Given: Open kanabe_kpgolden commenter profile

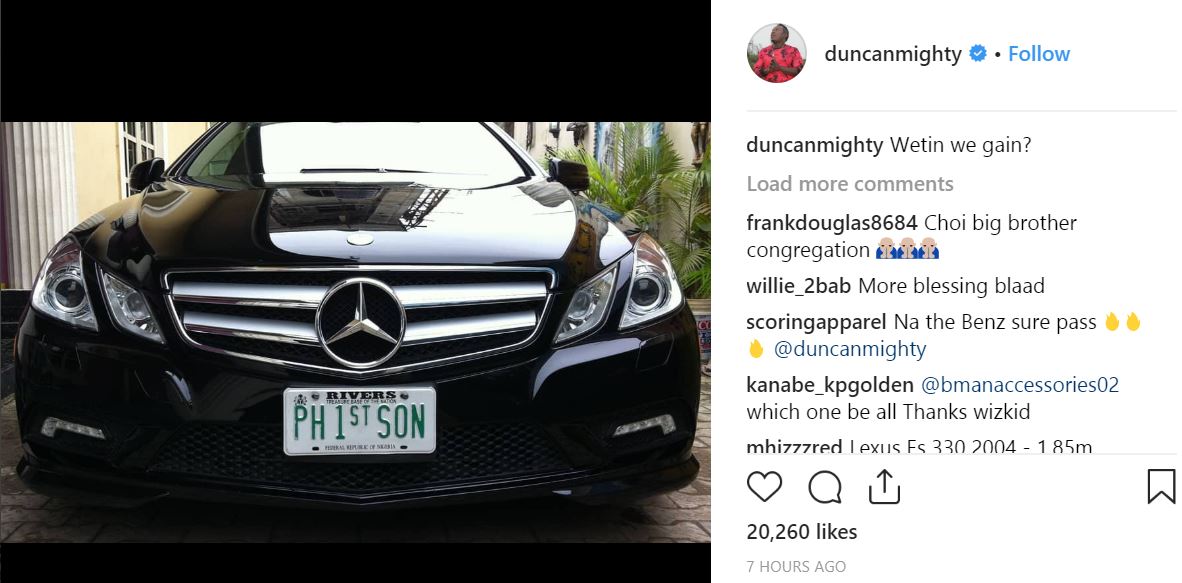Looking at the screenshot, I should pos(829,385).
